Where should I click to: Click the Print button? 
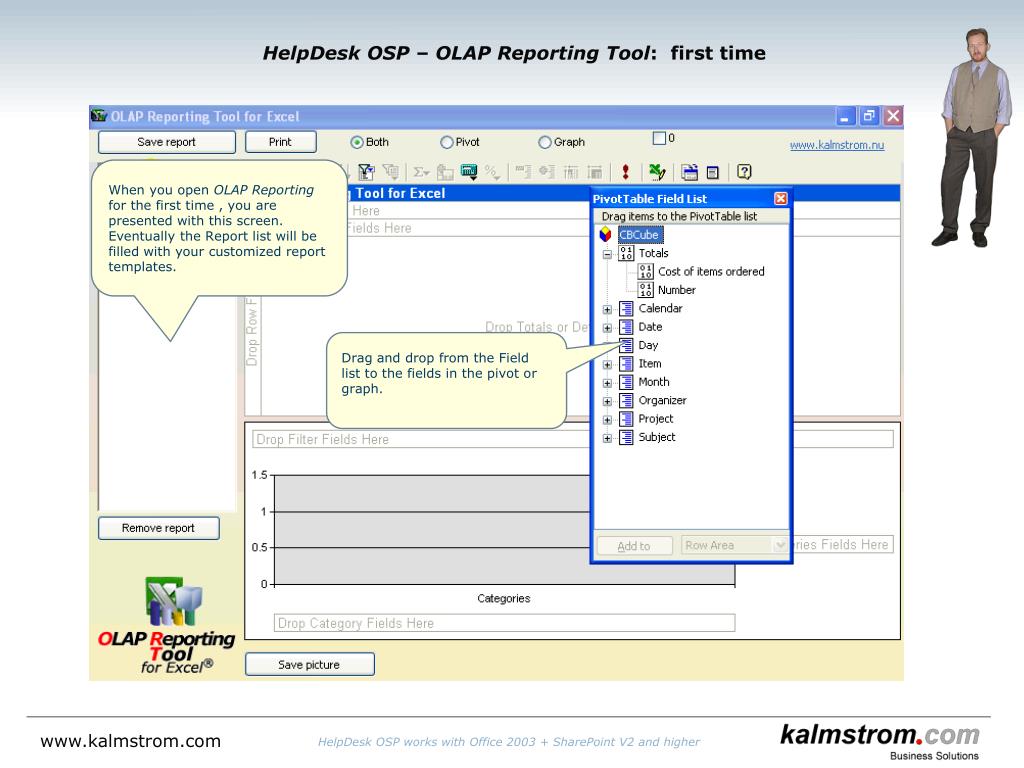(x=280, y=142)
